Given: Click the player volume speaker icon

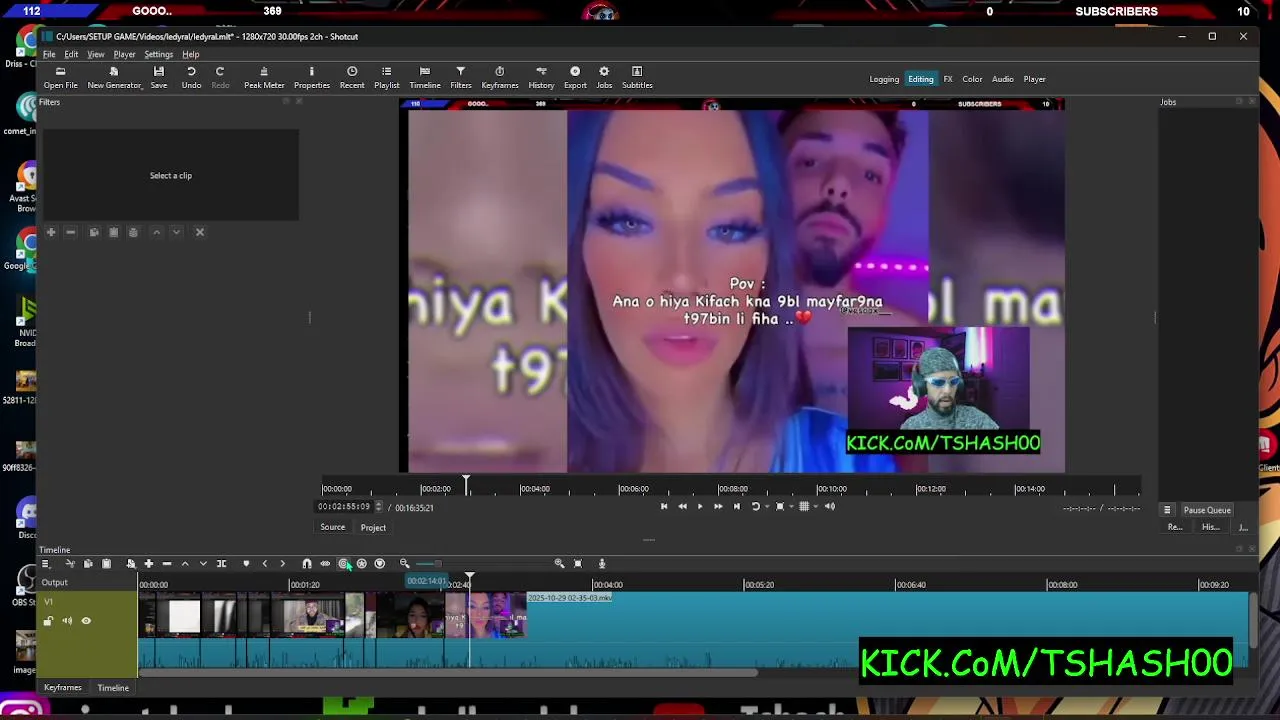Looking at the screenshot, I should coord(830,506).
